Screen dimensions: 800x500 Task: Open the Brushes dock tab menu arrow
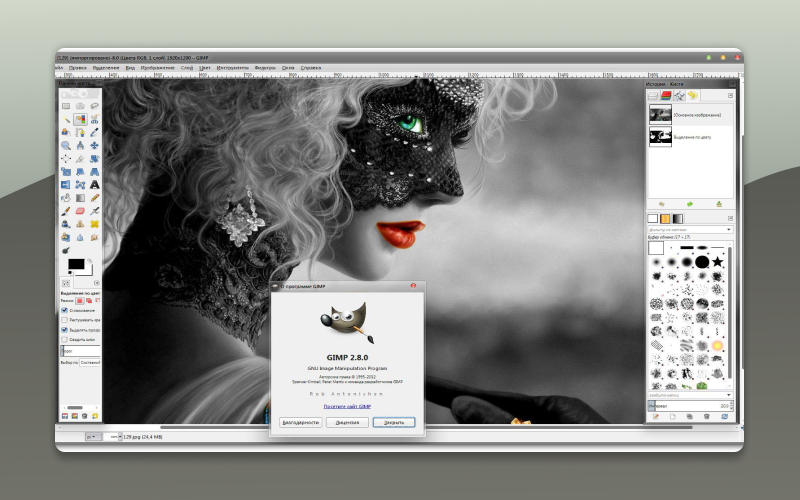730,218
